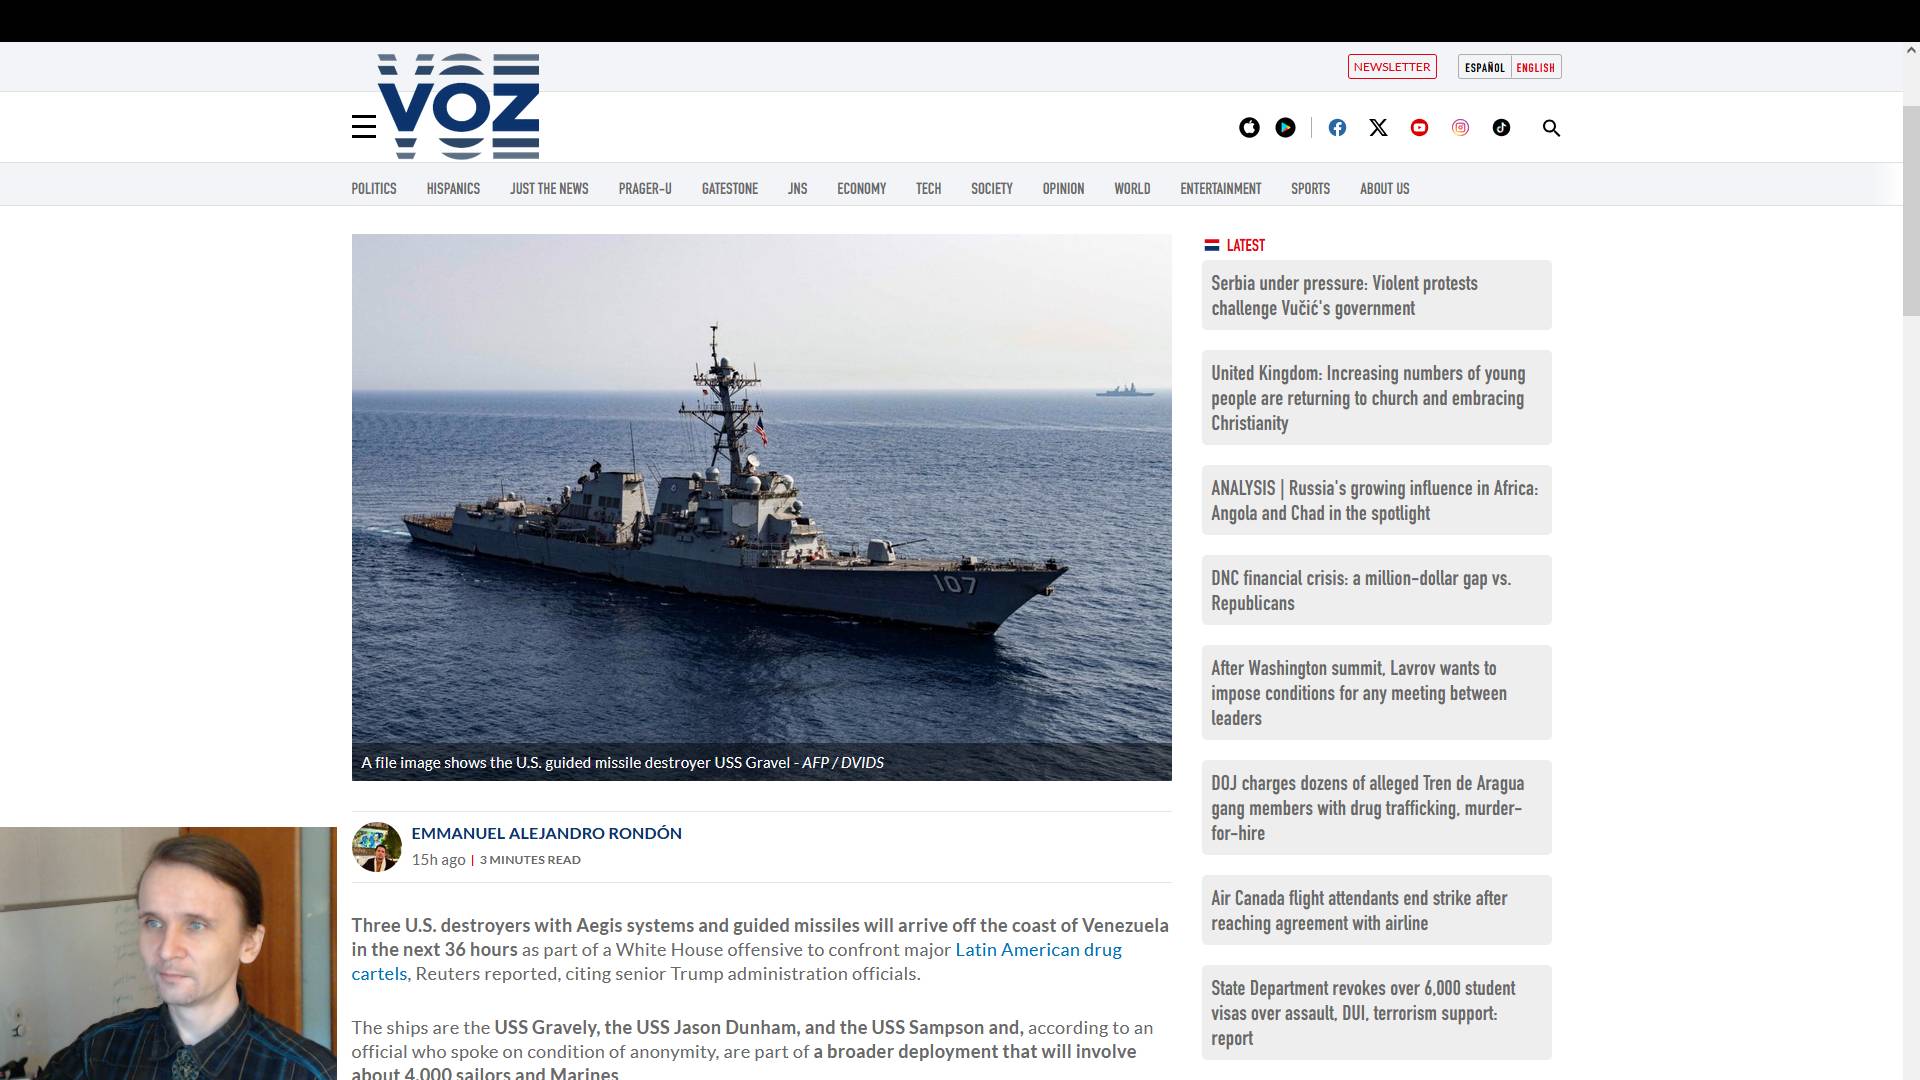Open the hamburger menu icon
Screen dimensions: 1920x1080
(x=364, y=127)
